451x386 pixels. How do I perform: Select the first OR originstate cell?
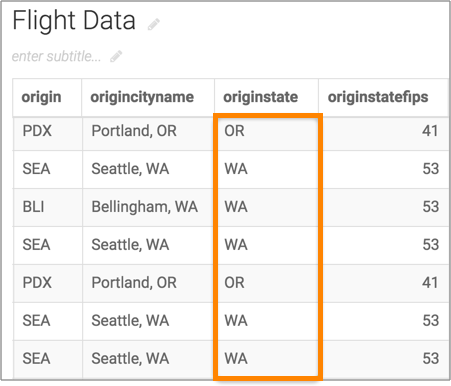coord(234,131)
